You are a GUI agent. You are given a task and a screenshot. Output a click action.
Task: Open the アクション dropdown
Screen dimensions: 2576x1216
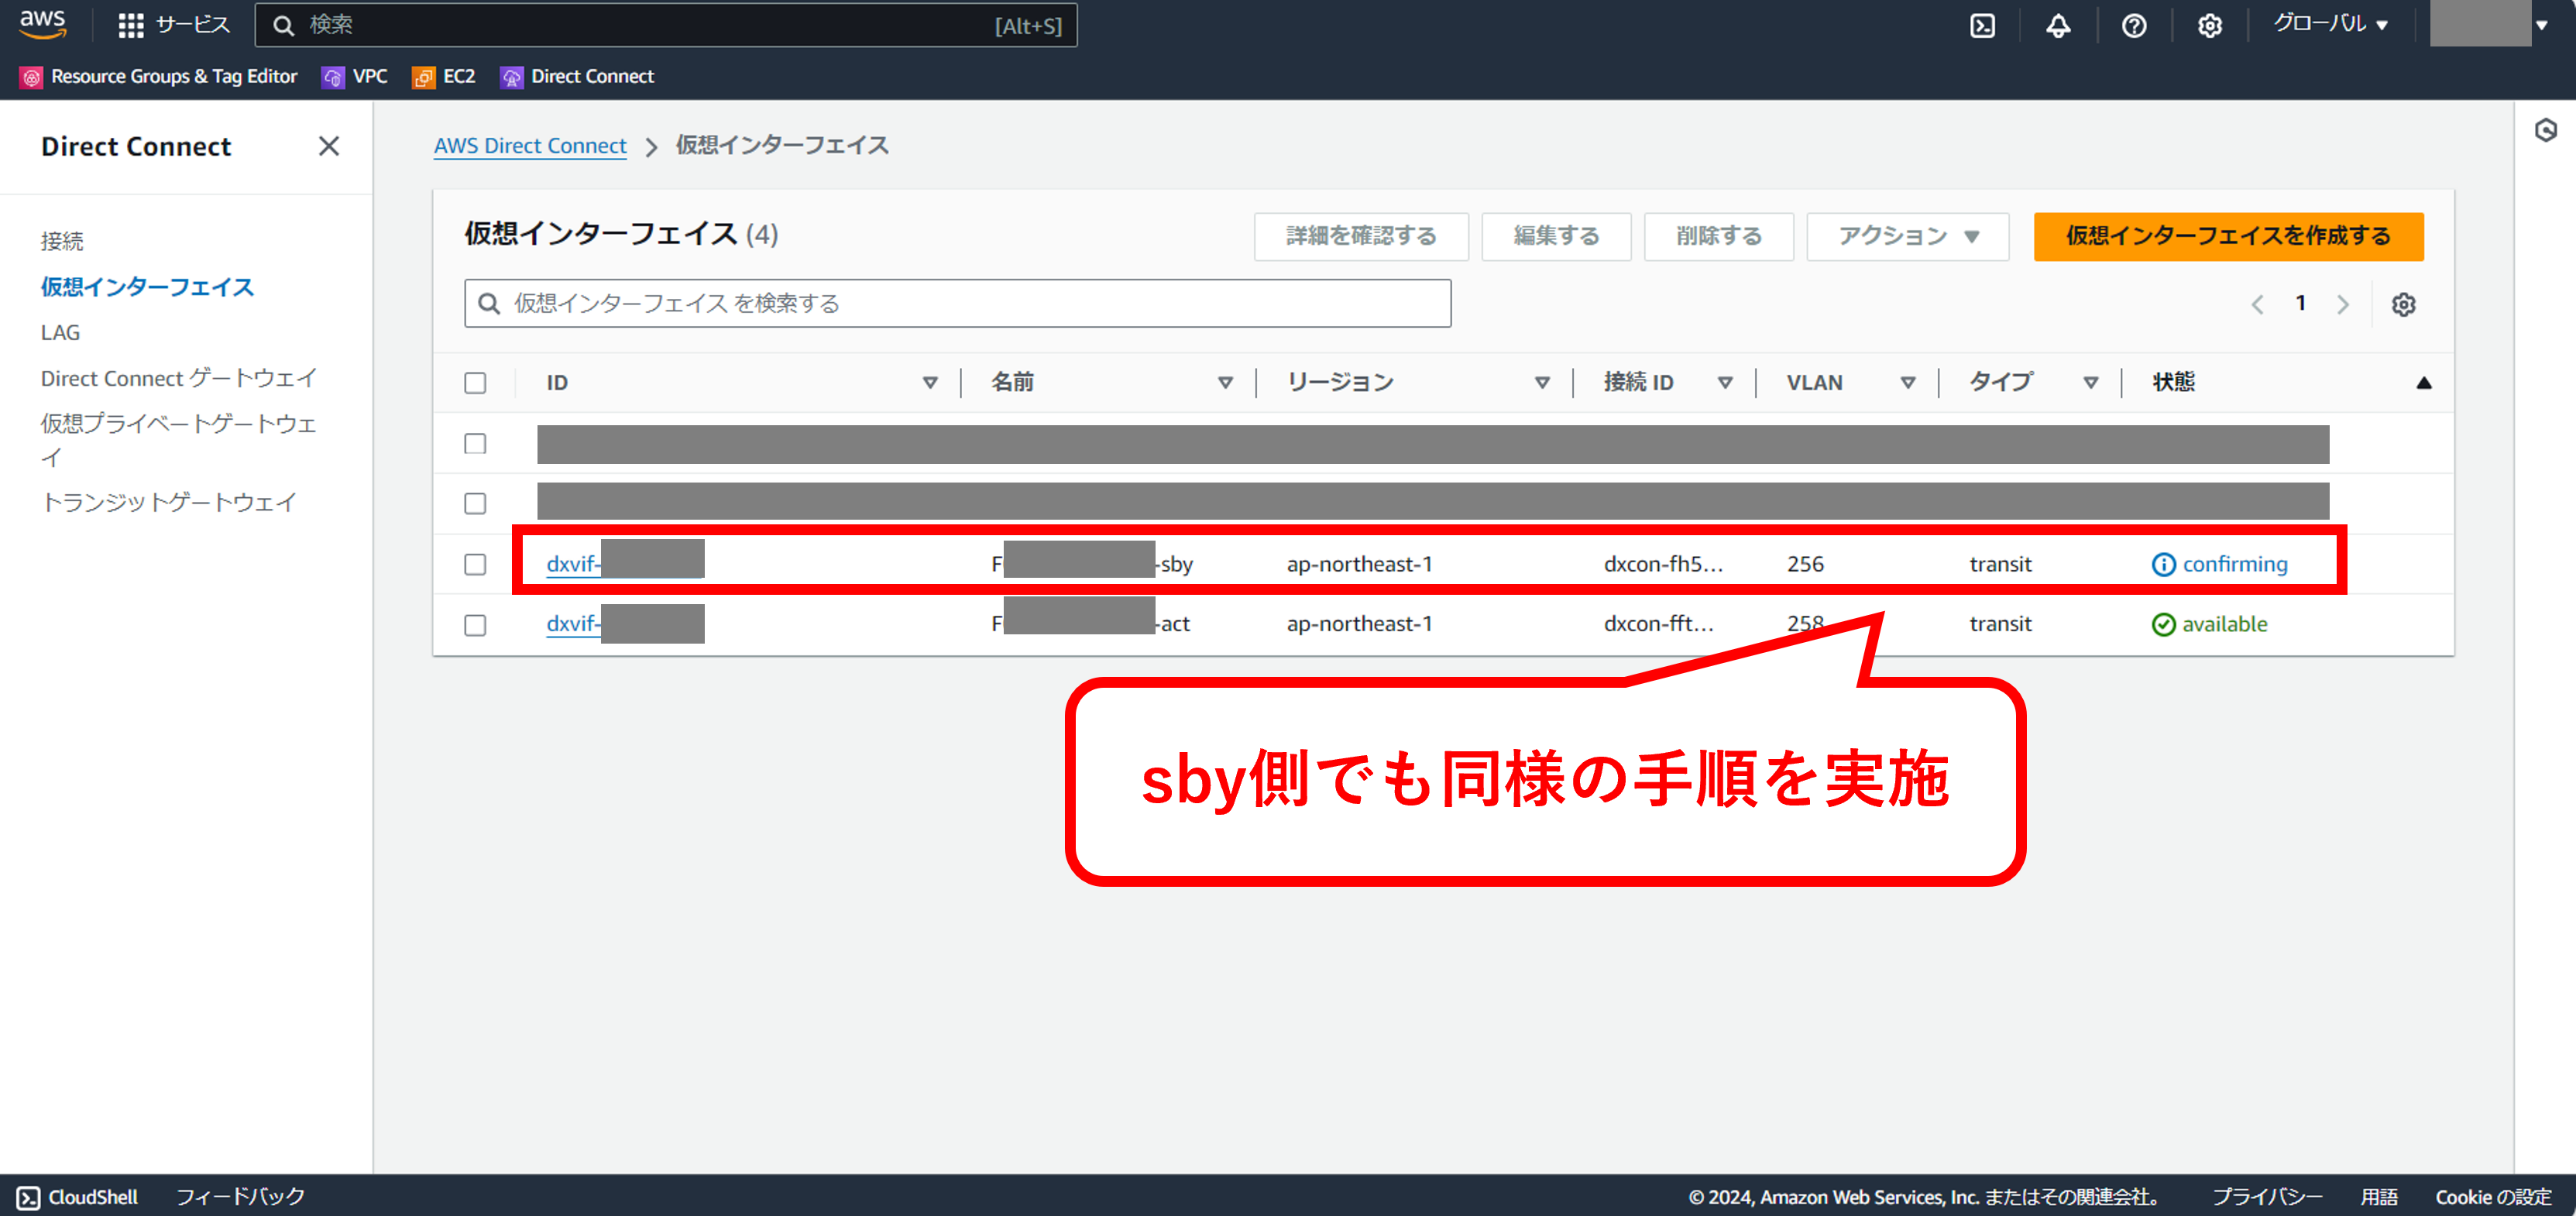[x=1907, y=236]
